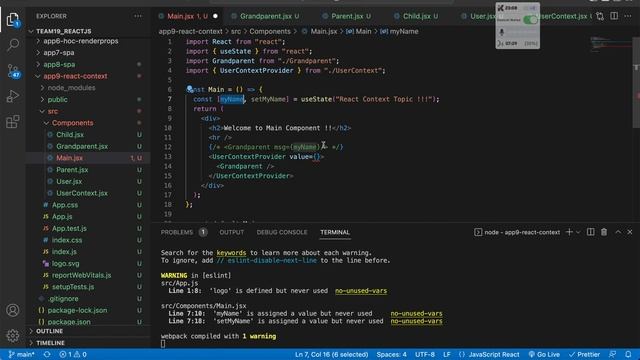Viewport: 640px width, 360px height.
Task: Click the sync changes icon in status bar
Action: 47,354
